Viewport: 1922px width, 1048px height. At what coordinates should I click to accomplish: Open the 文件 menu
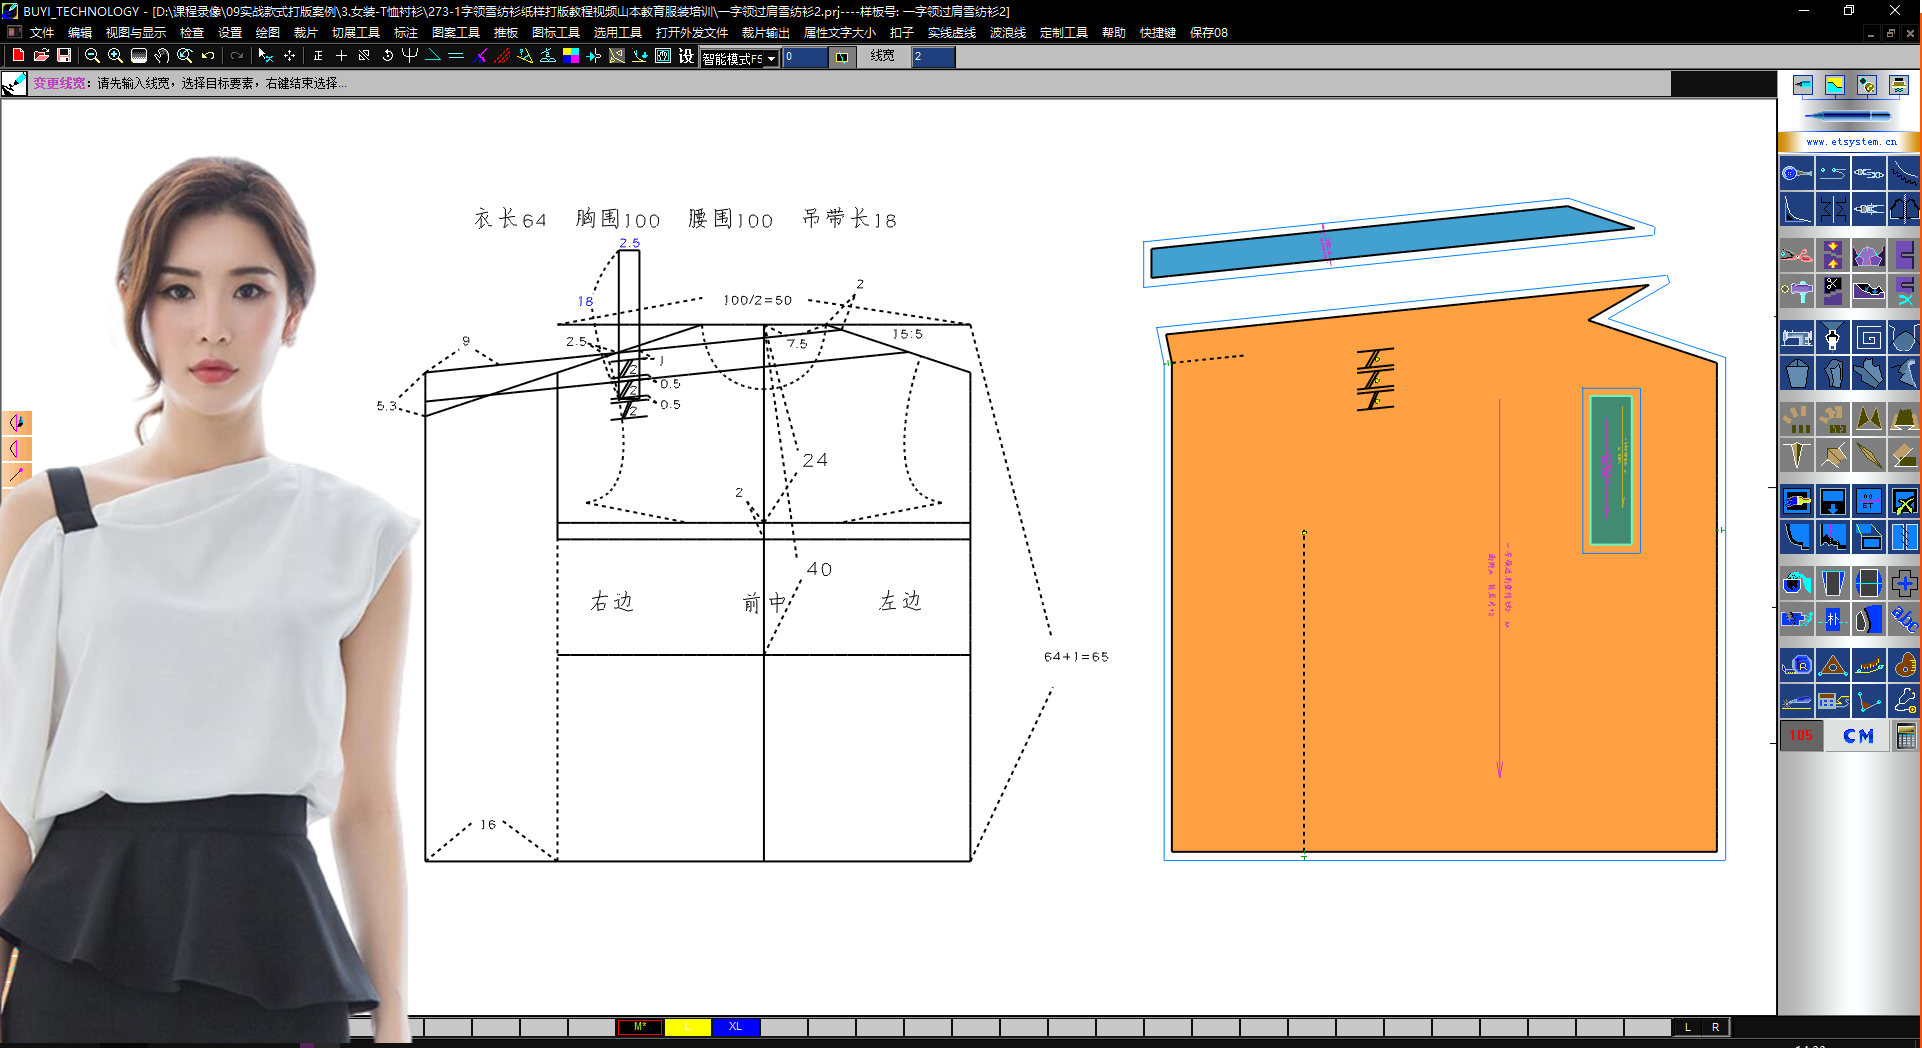[x=42, y=33]
